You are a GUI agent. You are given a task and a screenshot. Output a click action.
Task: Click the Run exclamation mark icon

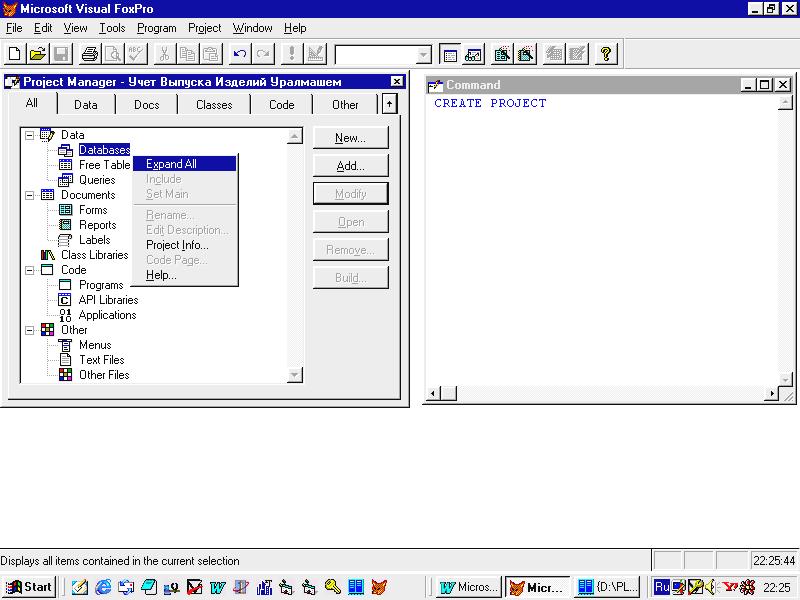tap(292, 54)
